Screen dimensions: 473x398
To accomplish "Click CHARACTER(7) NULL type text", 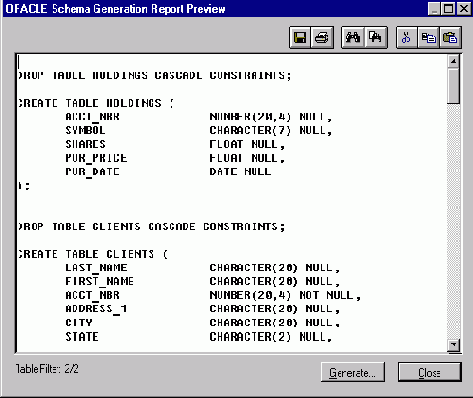I will pos(270,130).
